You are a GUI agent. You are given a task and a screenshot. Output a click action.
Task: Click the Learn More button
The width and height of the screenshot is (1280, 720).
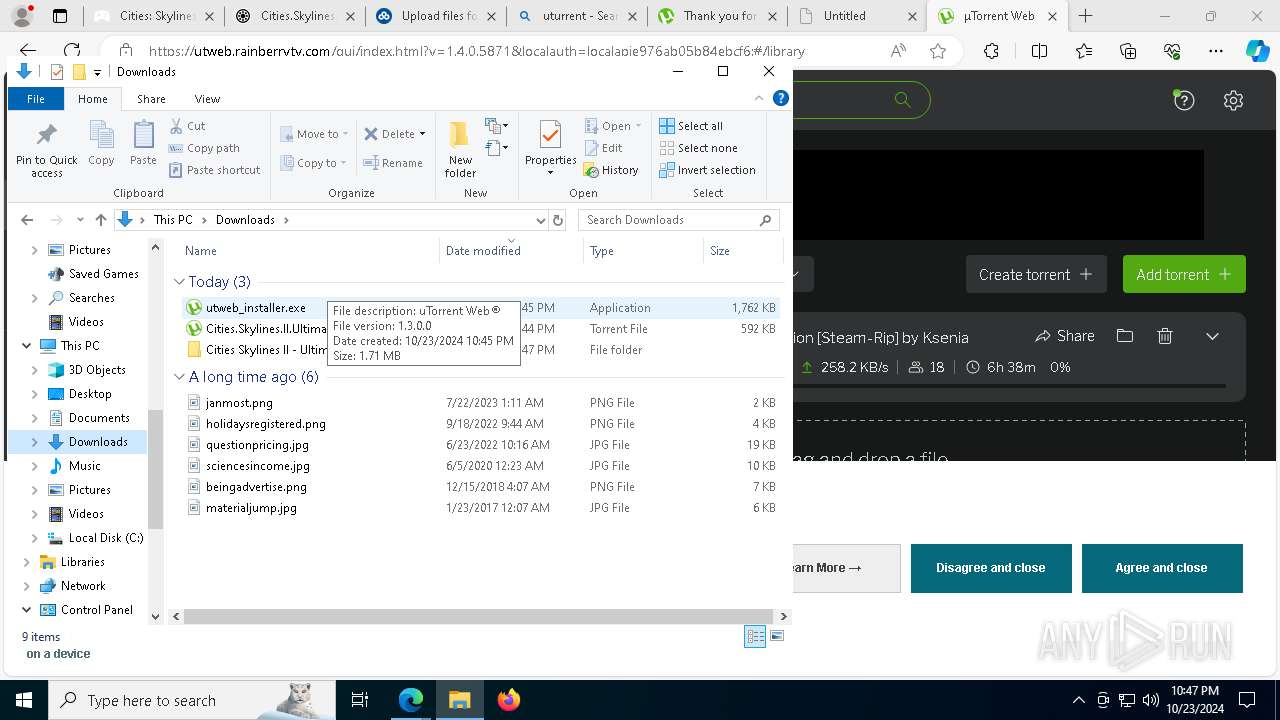click(x=846, y=568)
